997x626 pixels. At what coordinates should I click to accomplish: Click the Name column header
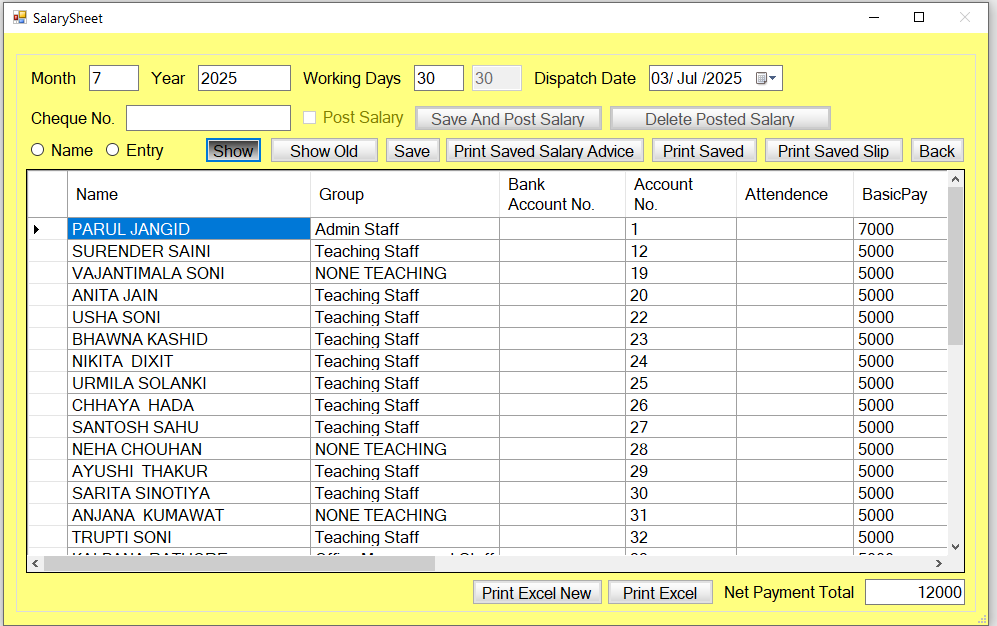189,194
